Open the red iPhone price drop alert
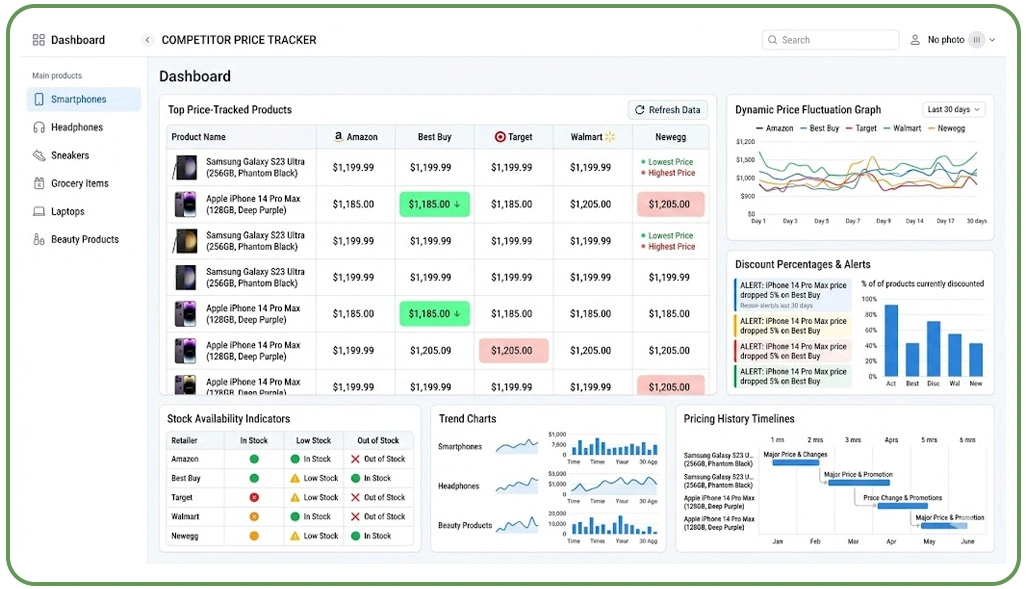This screenshot has width=1026, height=589. [793, 351]
